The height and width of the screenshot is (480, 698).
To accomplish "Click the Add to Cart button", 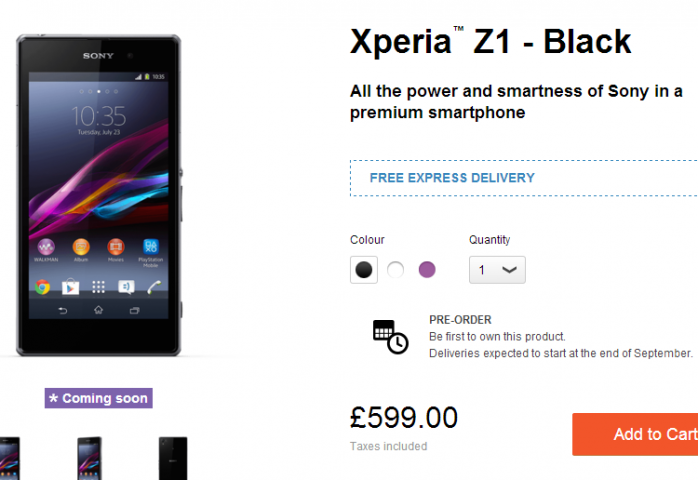I will (x=635, y=434).
